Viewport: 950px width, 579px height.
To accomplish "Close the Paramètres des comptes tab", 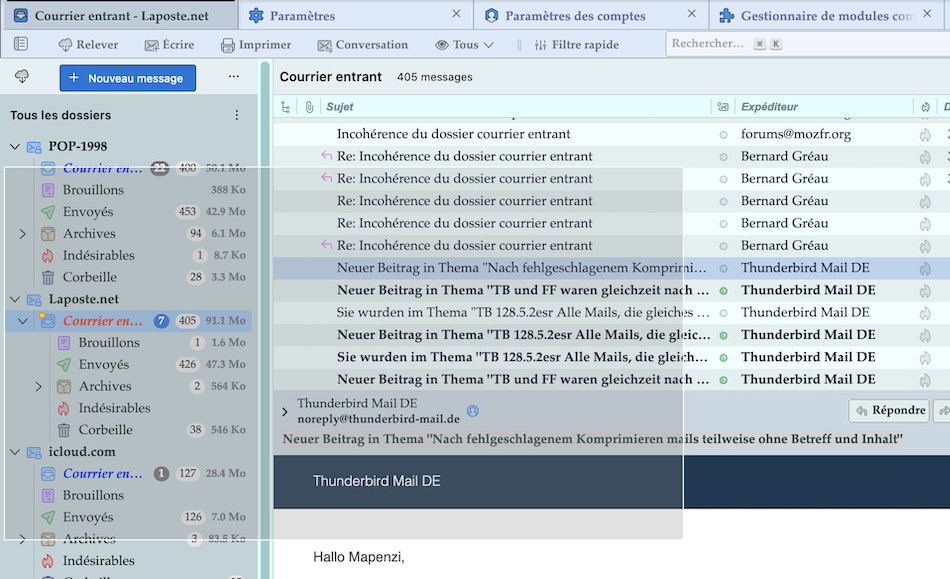I will 691,13.
